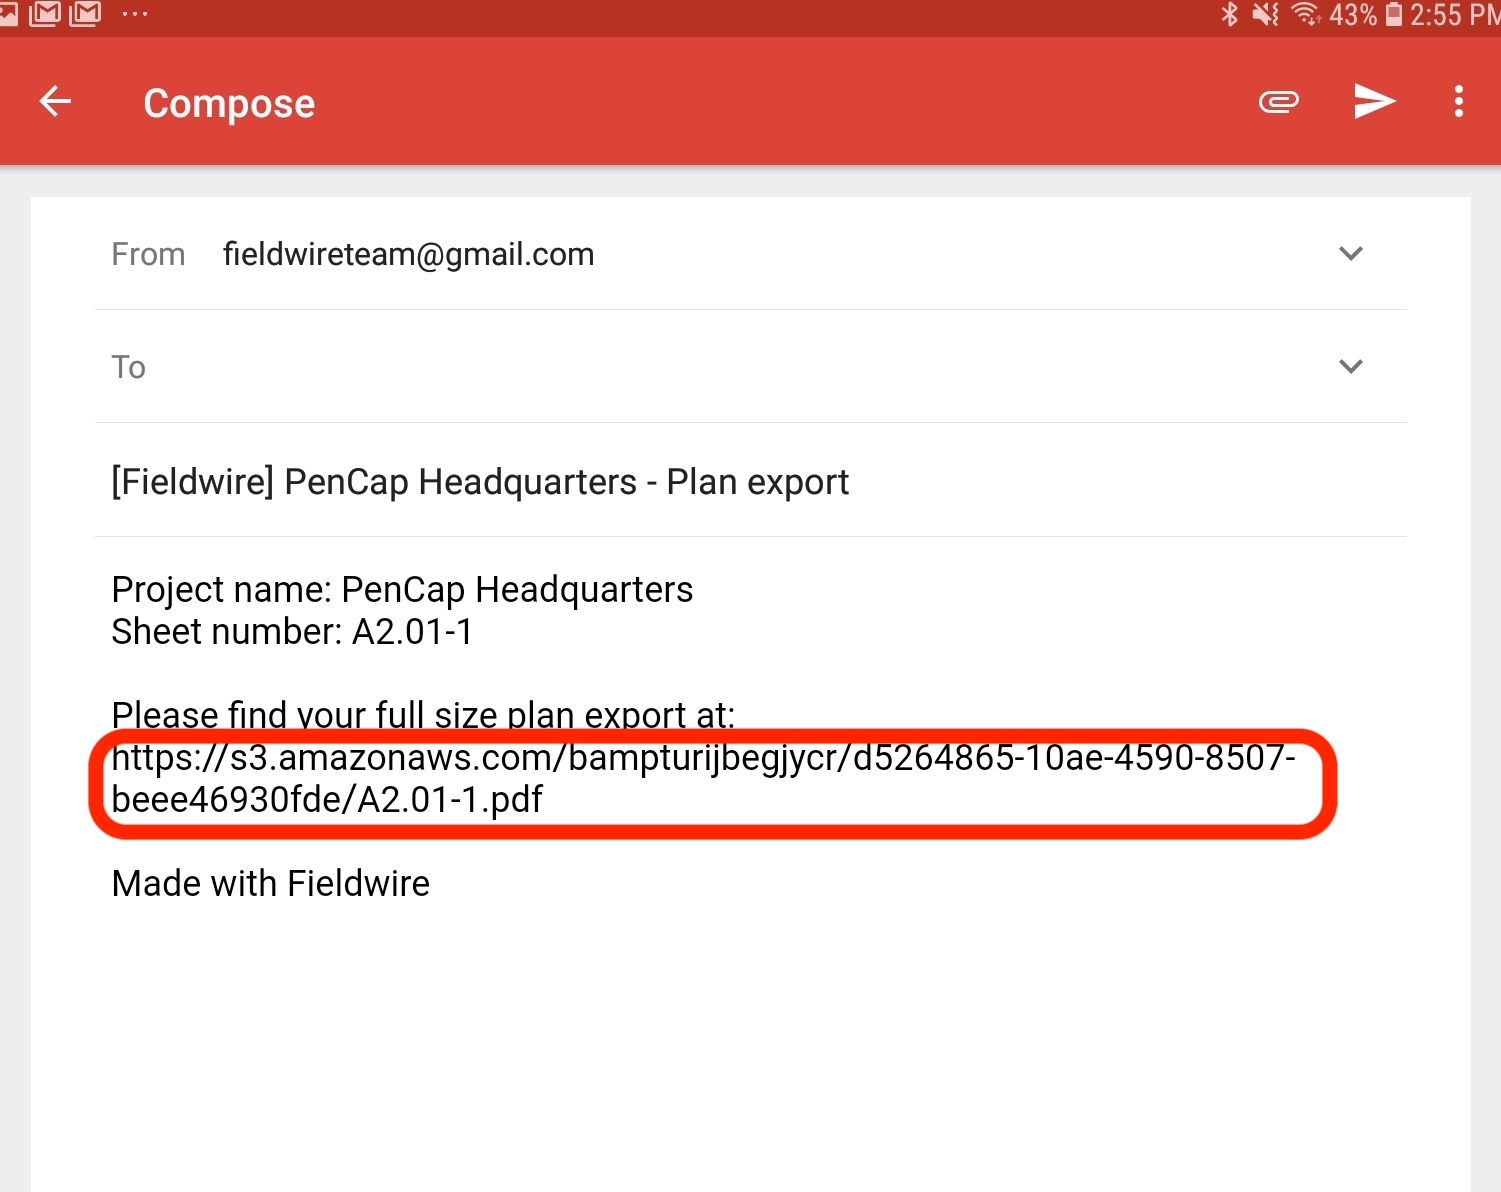Tap the Compose title in the header
The width and height of the screenshot is (1501, 1192).
pyautogui.click(x=229, y=101)
